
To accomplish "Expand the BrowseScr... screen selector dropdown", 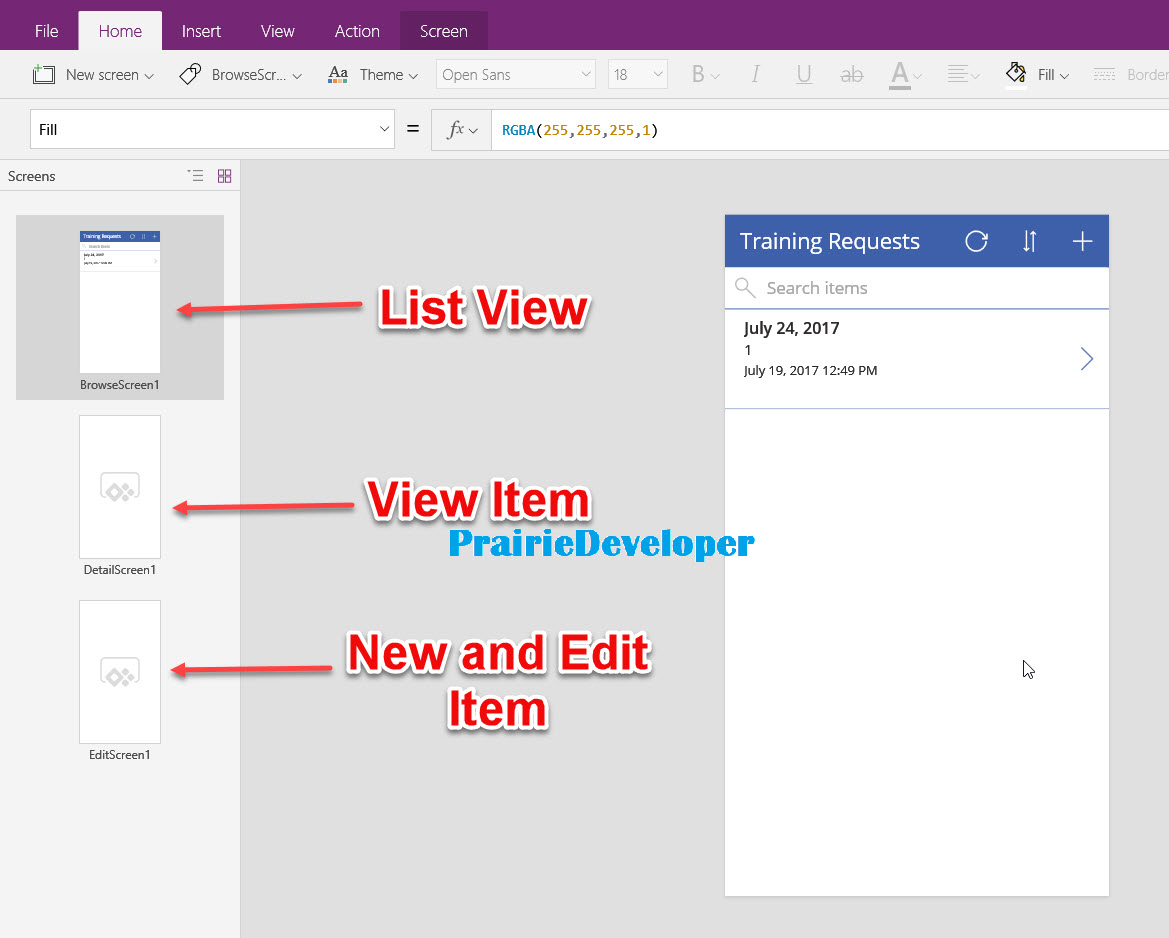I will point(297,76).
